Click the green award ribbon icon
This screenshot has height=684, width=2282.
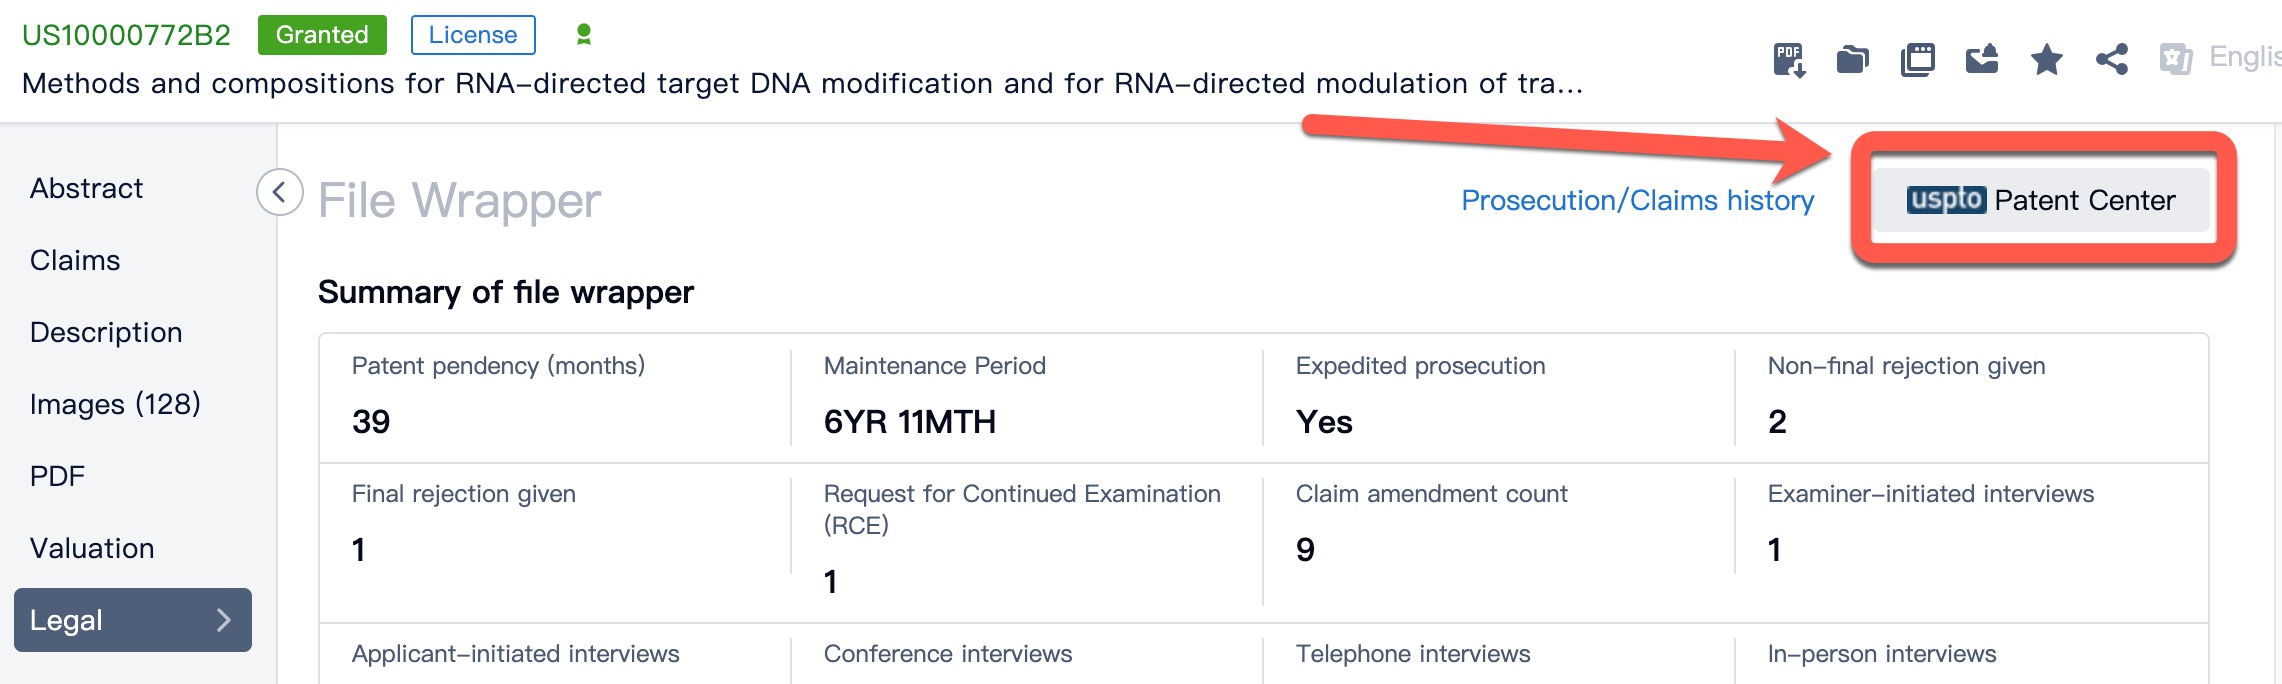click(584, 35)
